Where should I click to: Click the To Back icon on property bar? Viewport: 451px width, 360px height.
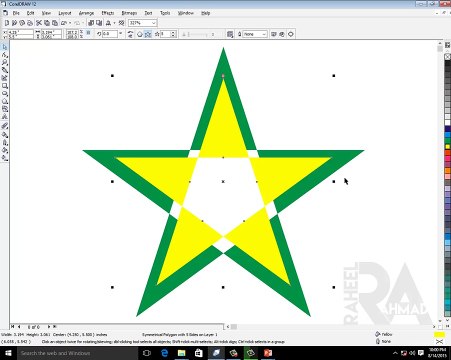(282, 34)
